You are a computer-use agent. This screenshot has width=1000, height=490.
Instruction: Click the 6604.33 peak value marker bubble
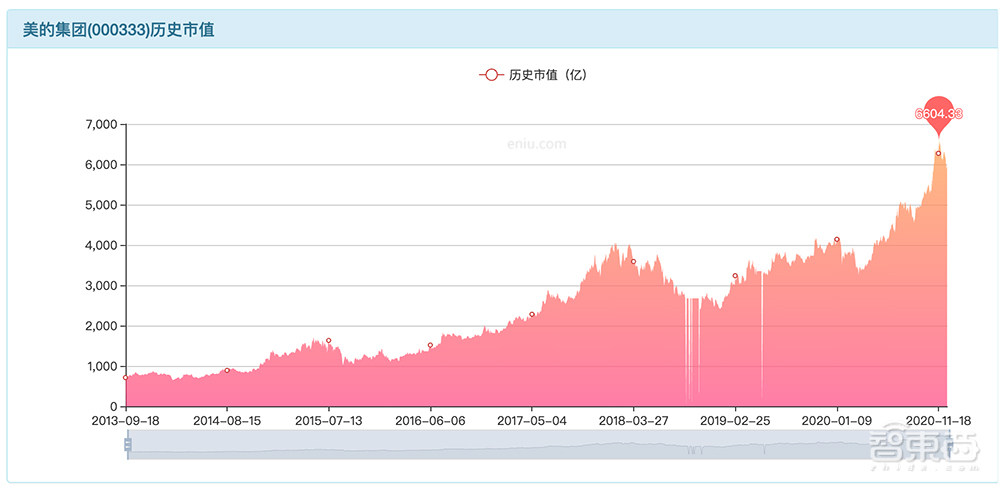click(x=938, y=112)
